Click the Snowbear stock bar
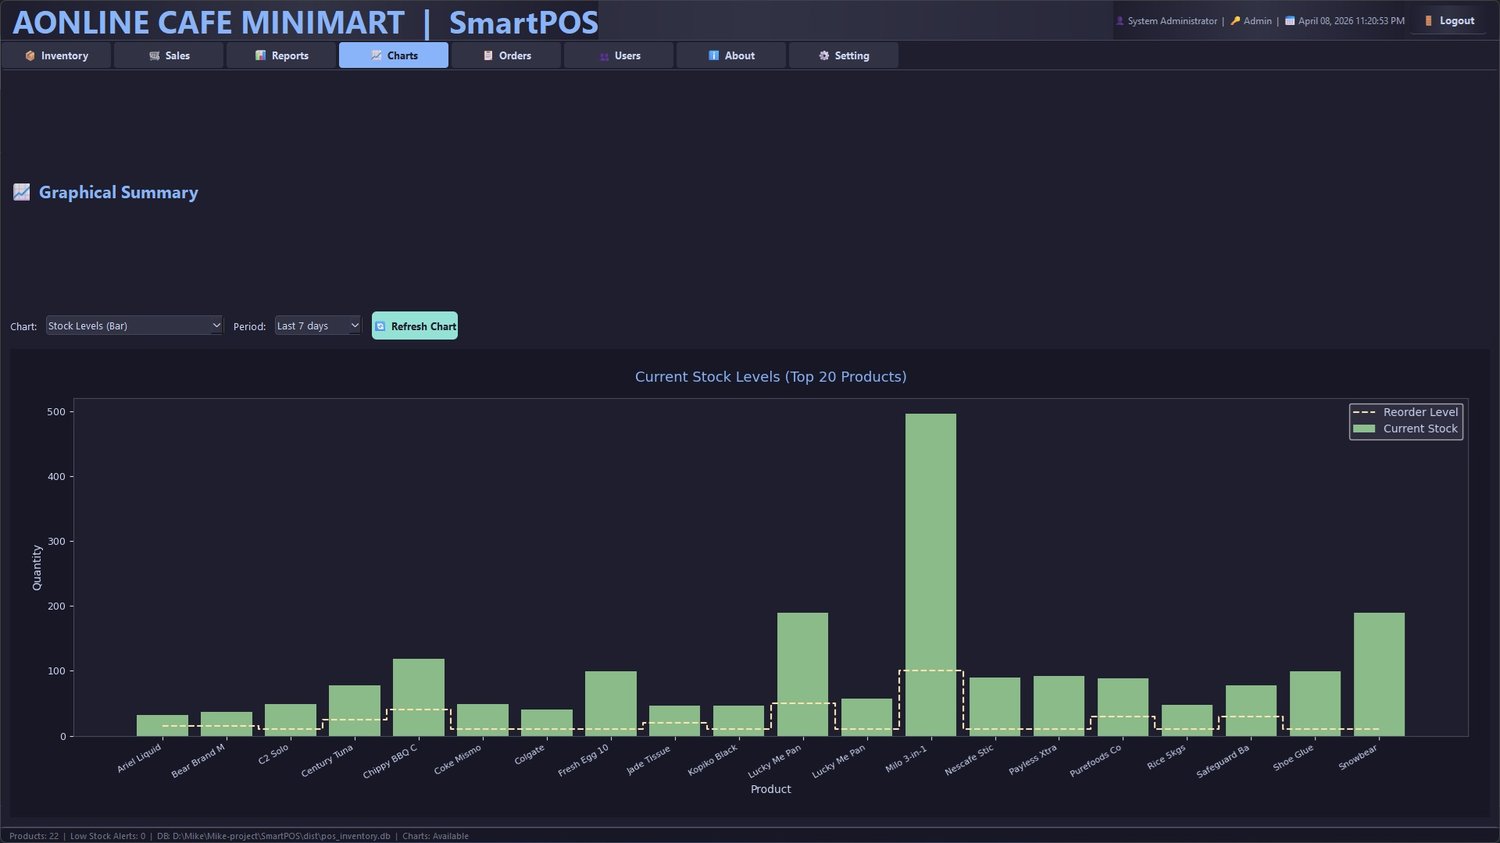 click(1379, 675)
